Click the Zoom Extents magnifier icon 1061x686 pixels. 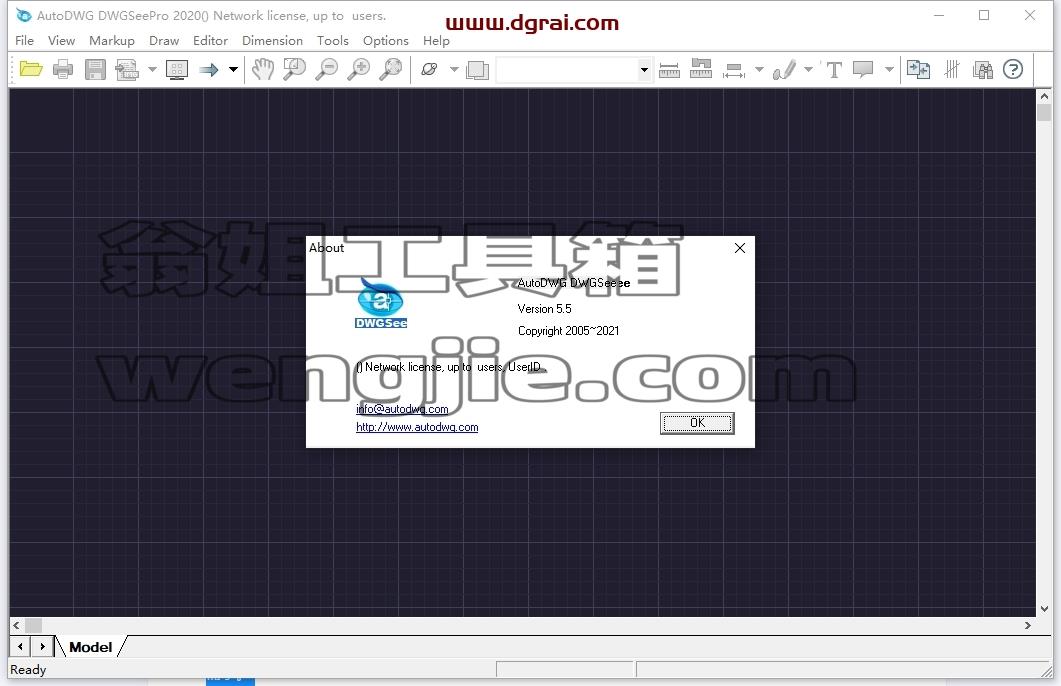[391, 69]
